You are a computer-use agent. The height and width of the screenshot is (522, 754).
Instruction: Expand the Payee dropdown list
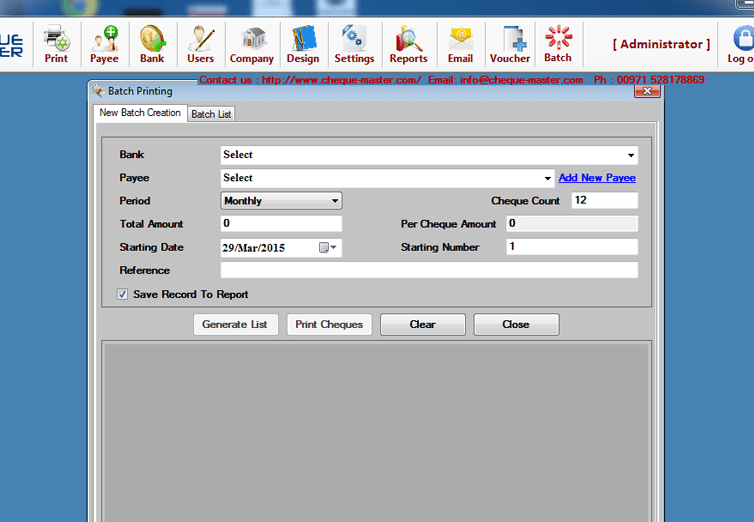[x=547, y=178]
